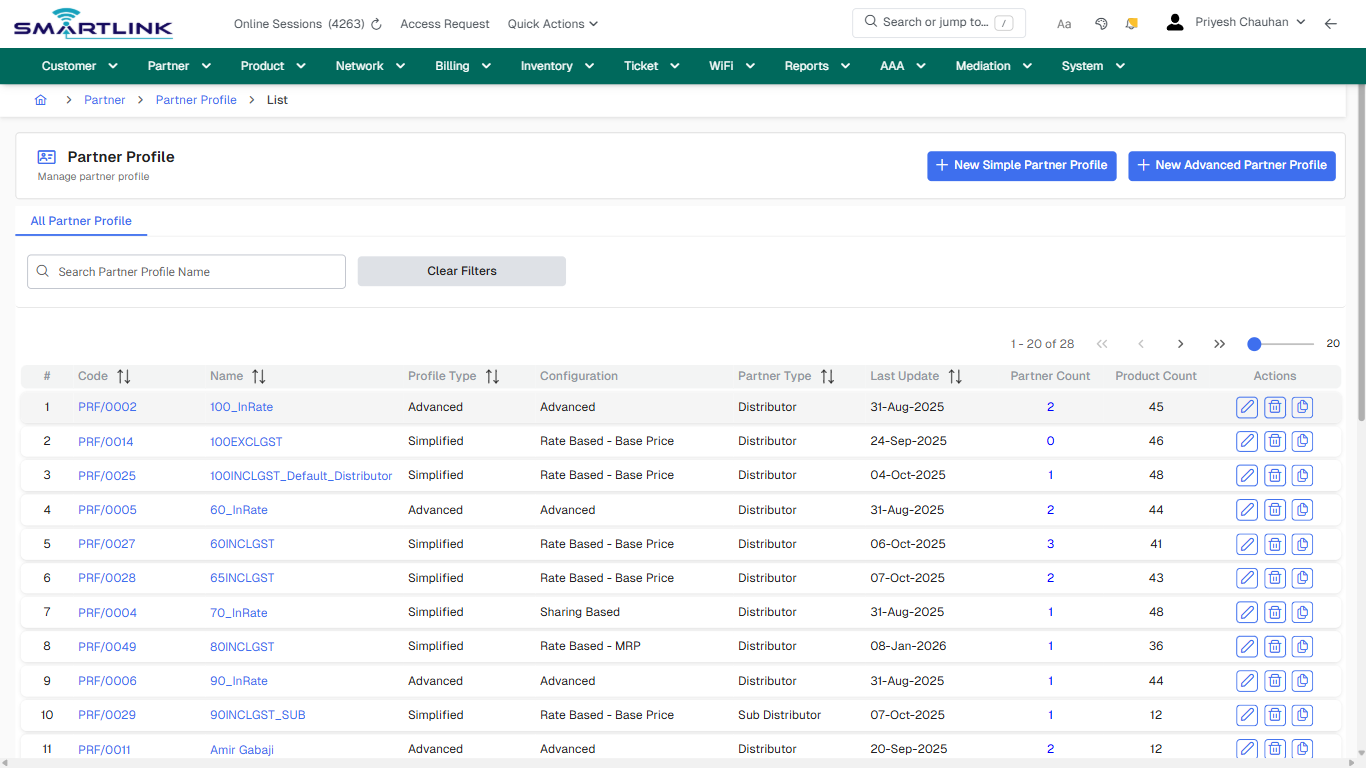Open the Billing menu
This screenshot has height=768, width=1366.
[x=462, y=65]
